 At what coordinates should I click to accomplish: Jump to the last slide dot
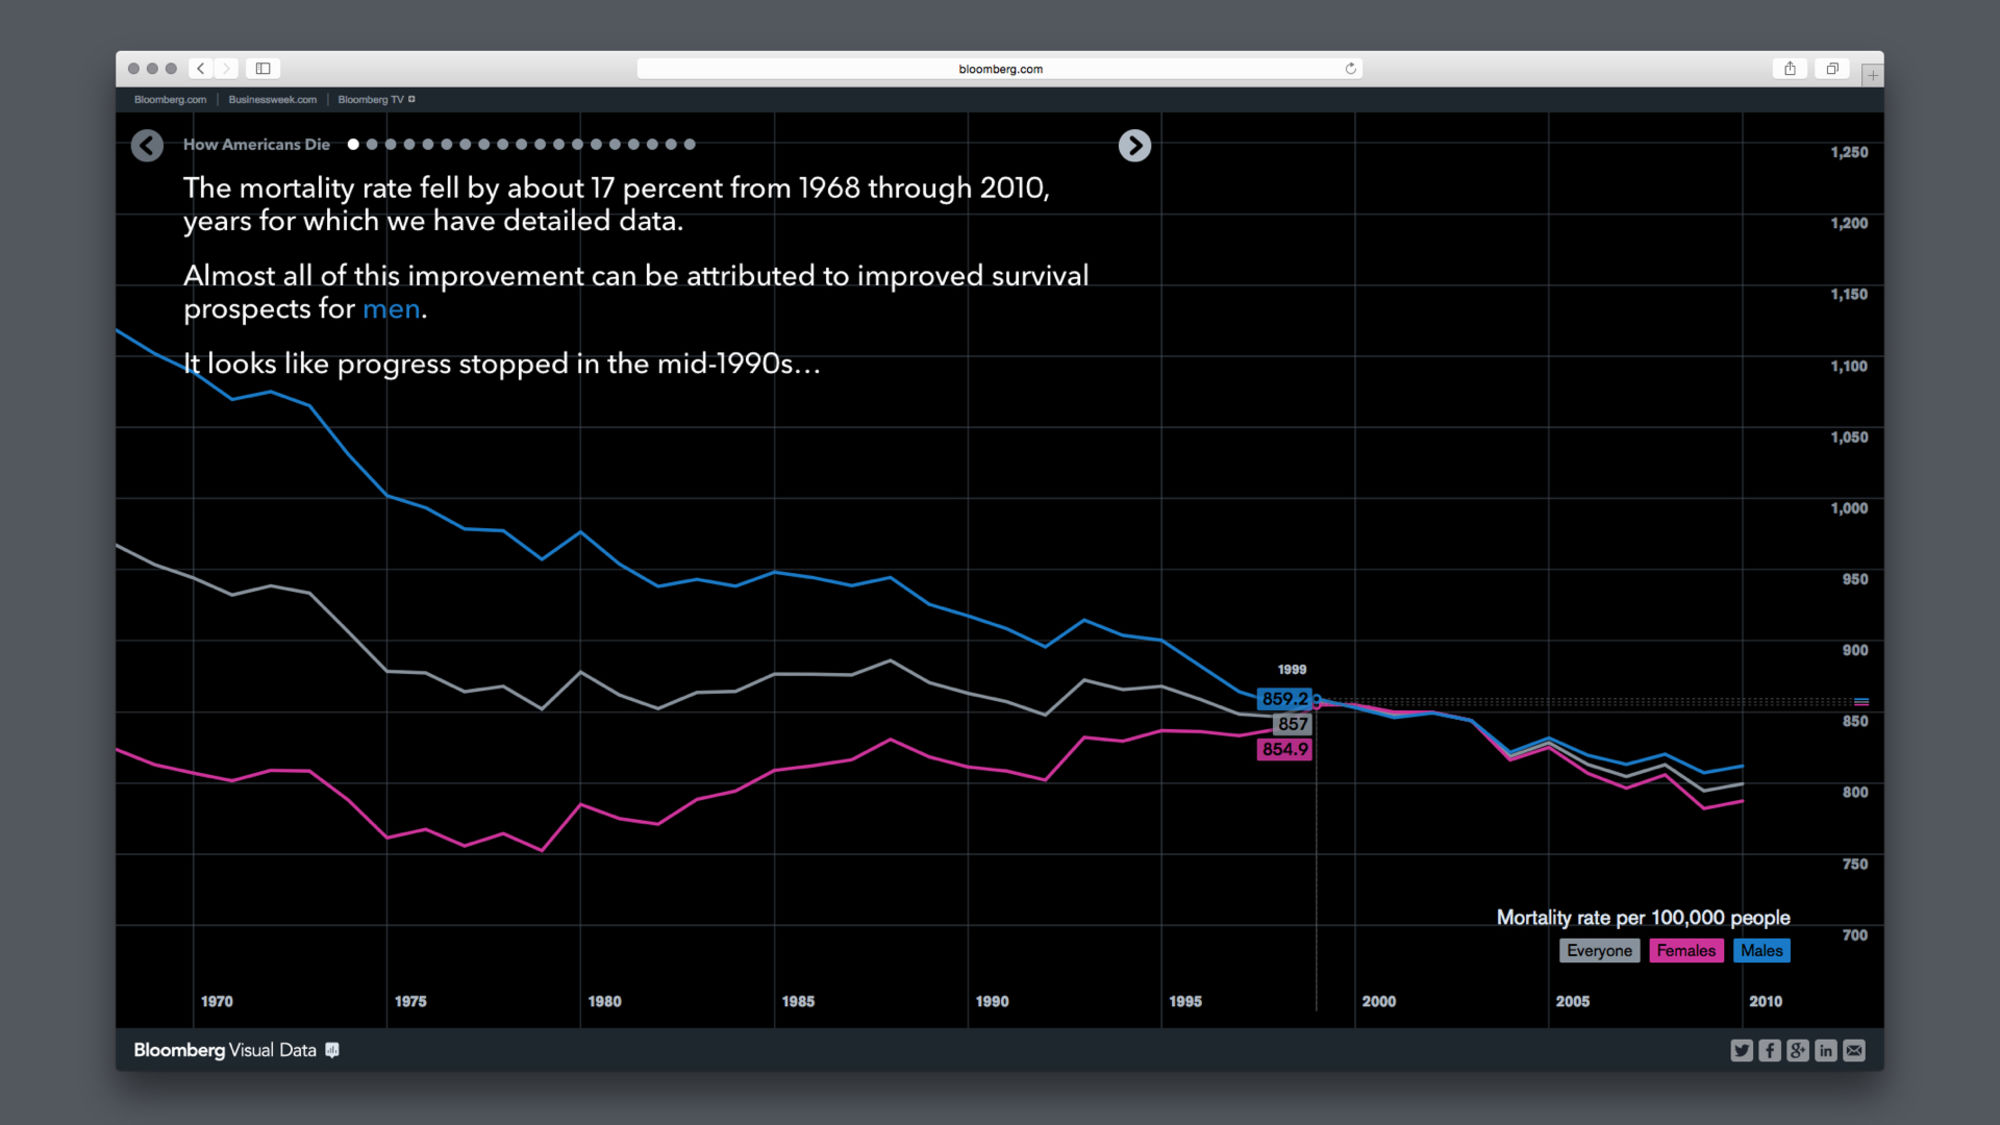click(x=689, y=144)
